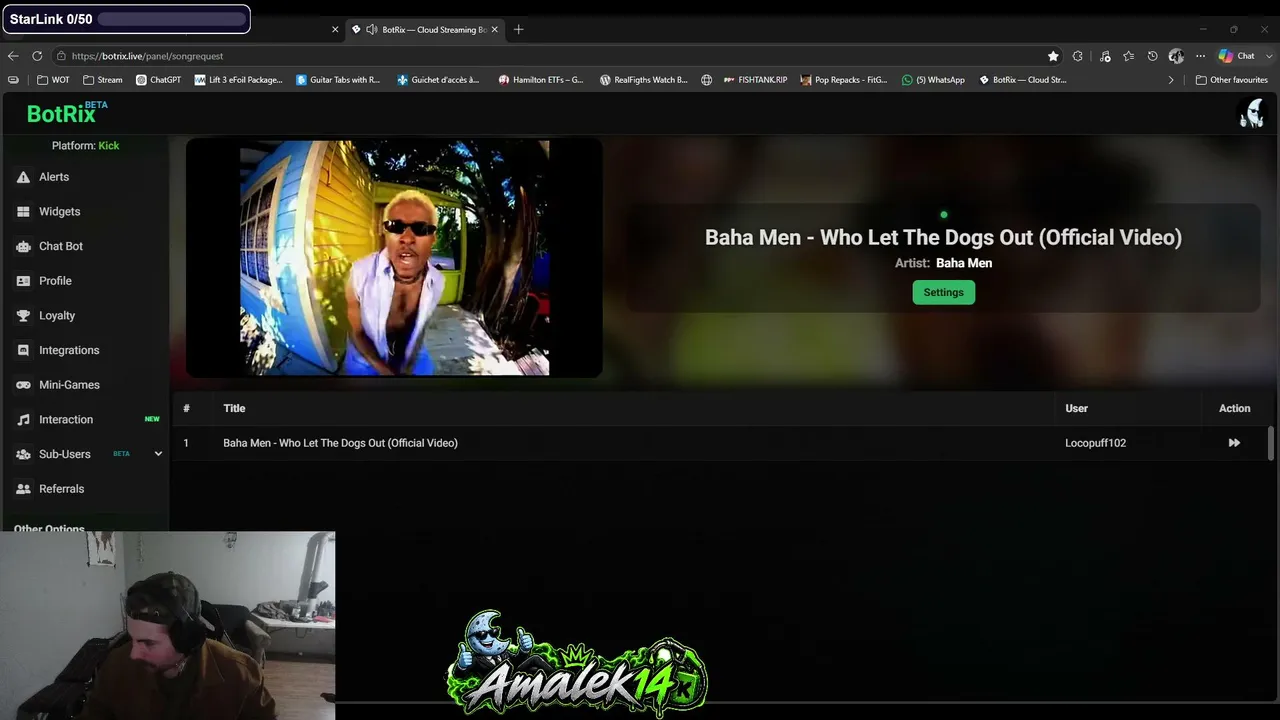
Task: Open the browser profile picture icon
Action: click(x=1176, y=56)
